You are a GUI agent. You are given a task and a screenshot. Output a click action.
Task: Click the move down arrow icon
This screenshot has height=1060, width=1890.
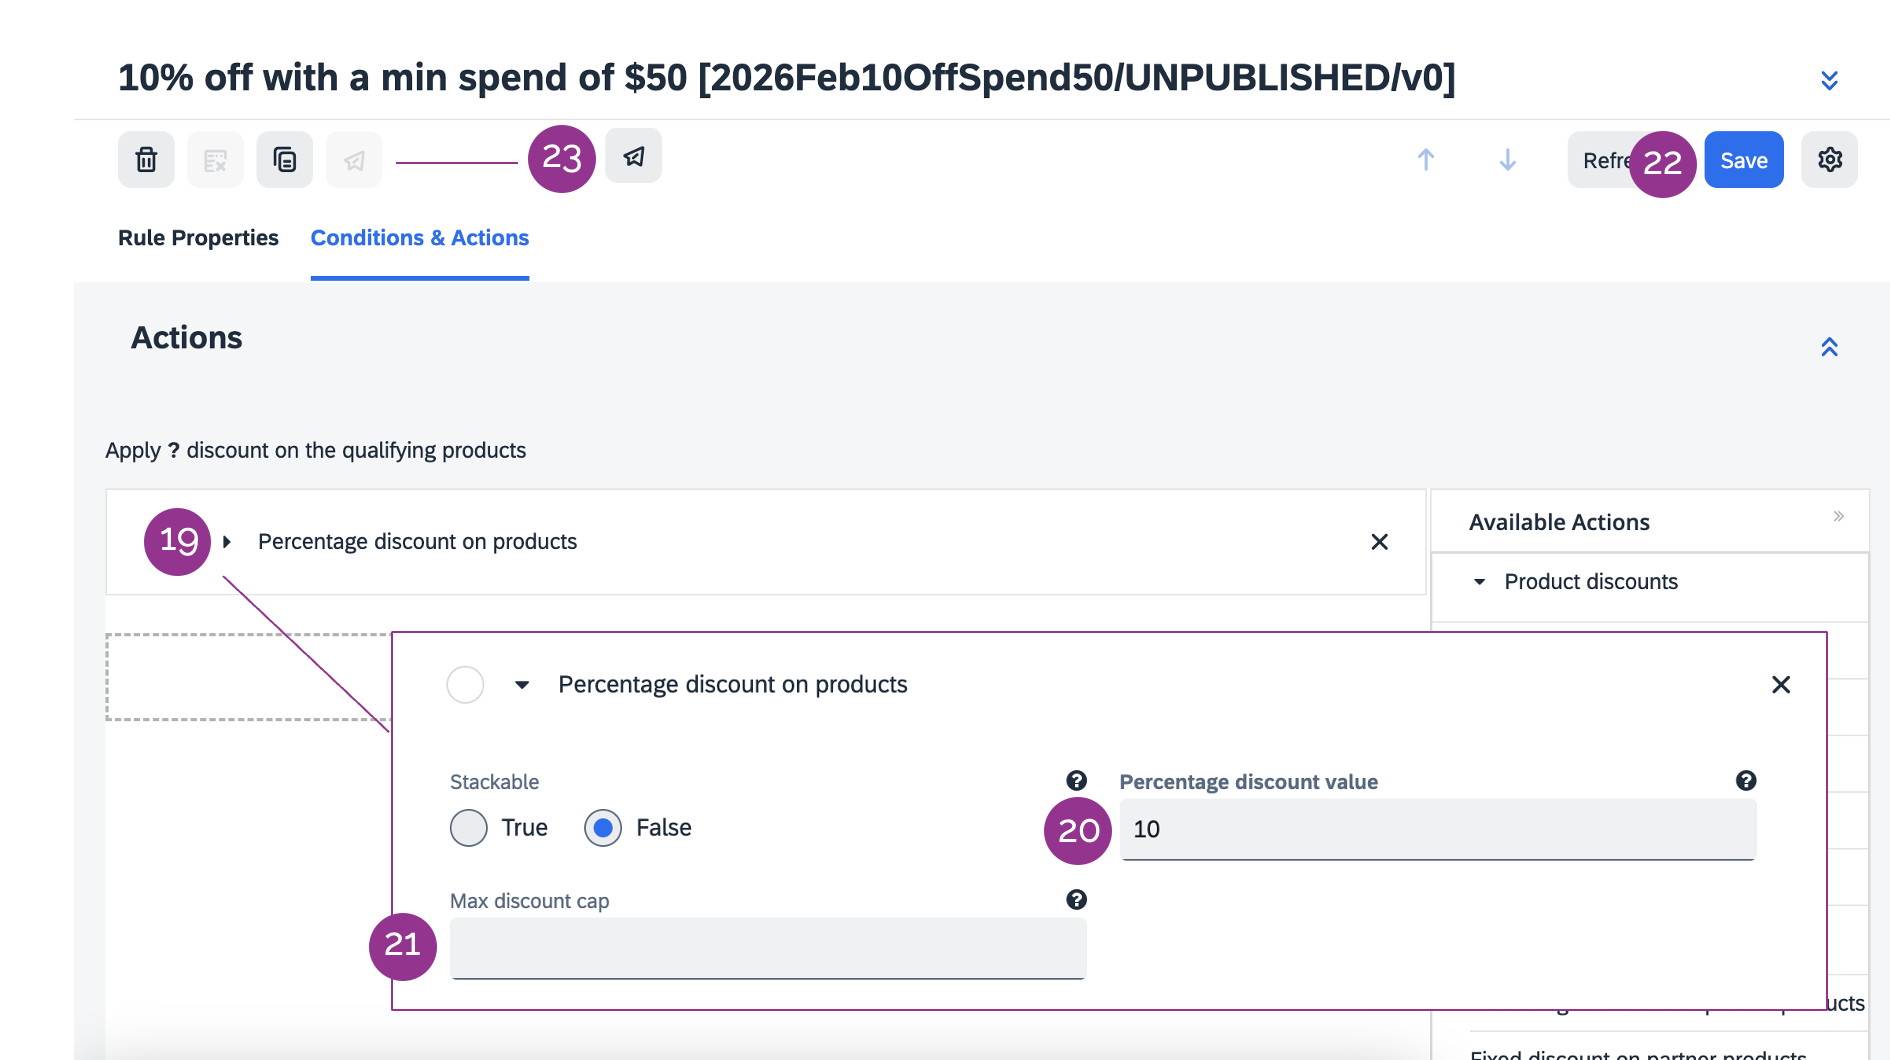1508,160
